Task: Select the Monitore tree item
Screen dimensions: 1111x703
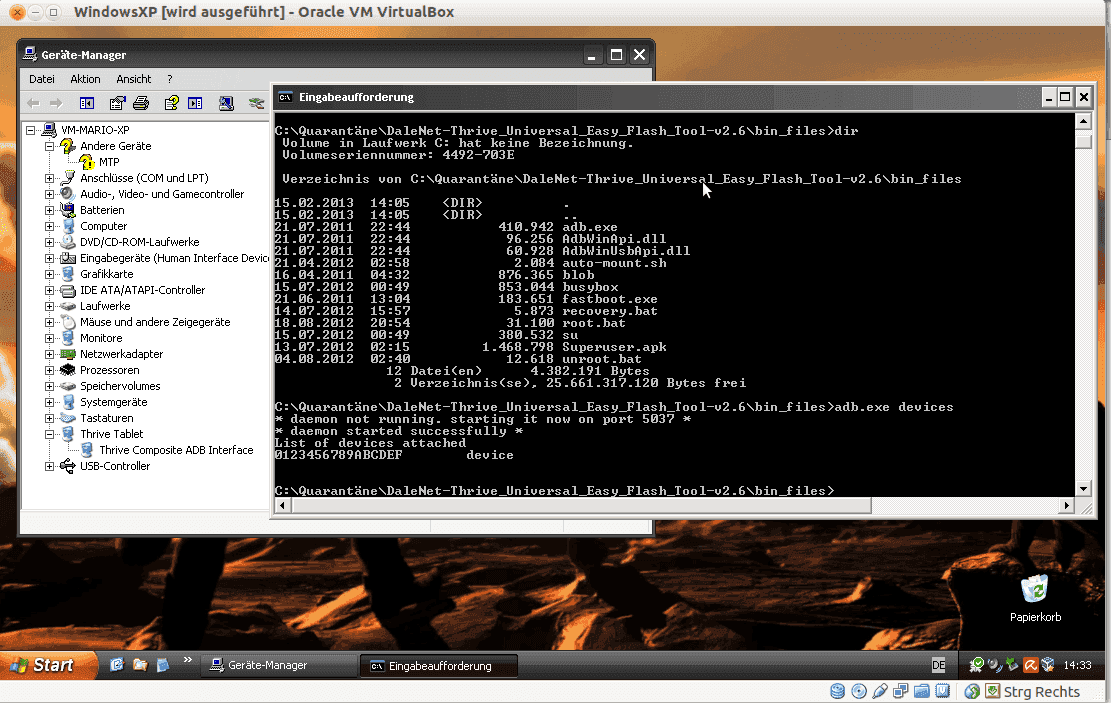Action: (x=101, y=339)
